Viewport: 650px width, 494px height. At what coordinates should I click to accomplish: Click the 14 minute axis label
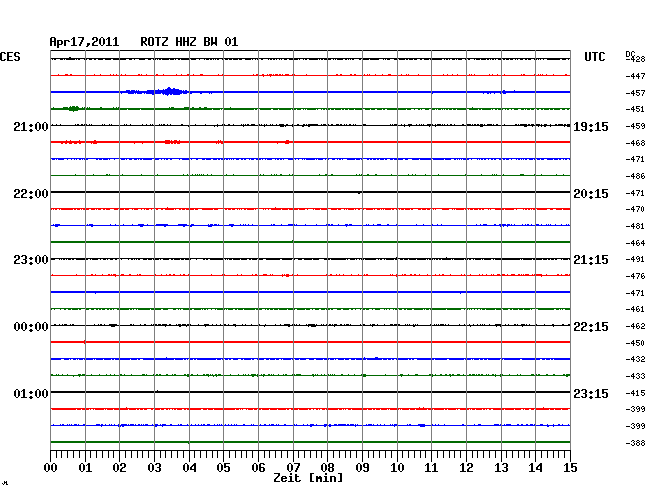pyautogui.click(x=535, y=468)
